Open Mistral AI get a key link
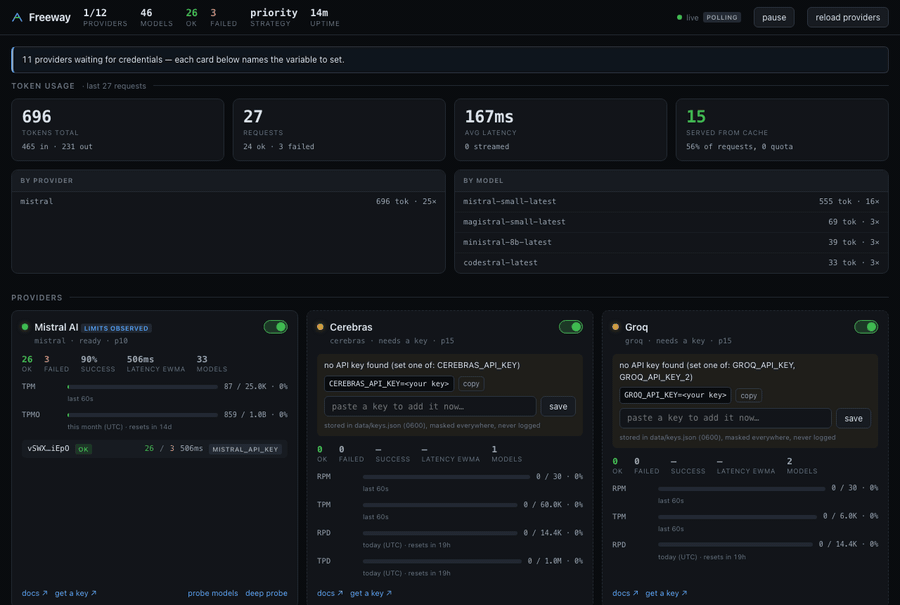This screenshot has height=605, width=900. coord(75,593)
